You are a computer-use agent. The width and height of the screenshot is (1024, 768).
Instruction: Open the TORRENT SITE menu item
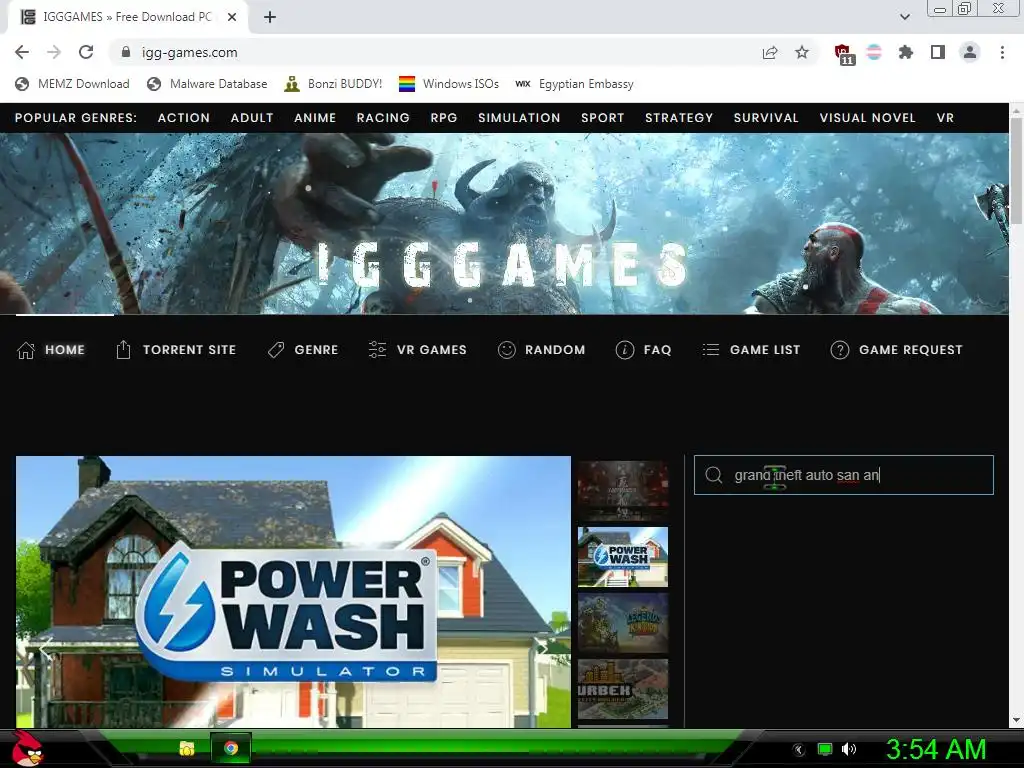176,350
